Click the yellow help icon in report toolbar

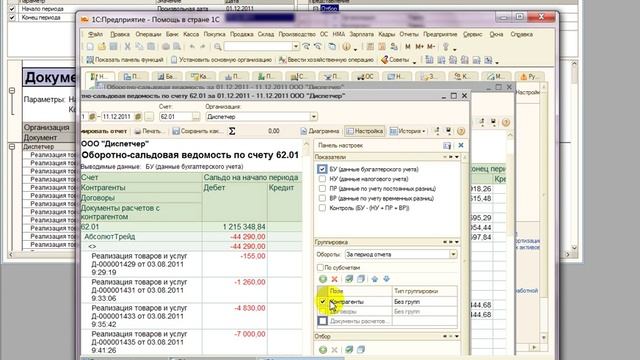[461, 131]
